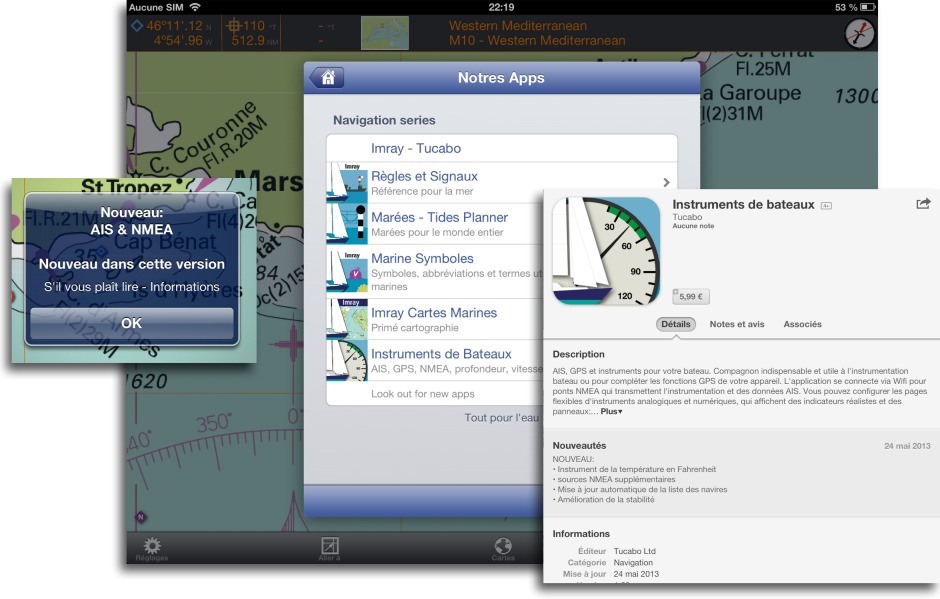Tap the battery status icon
This screenshot has width=940, height=599.
point(867,7)
